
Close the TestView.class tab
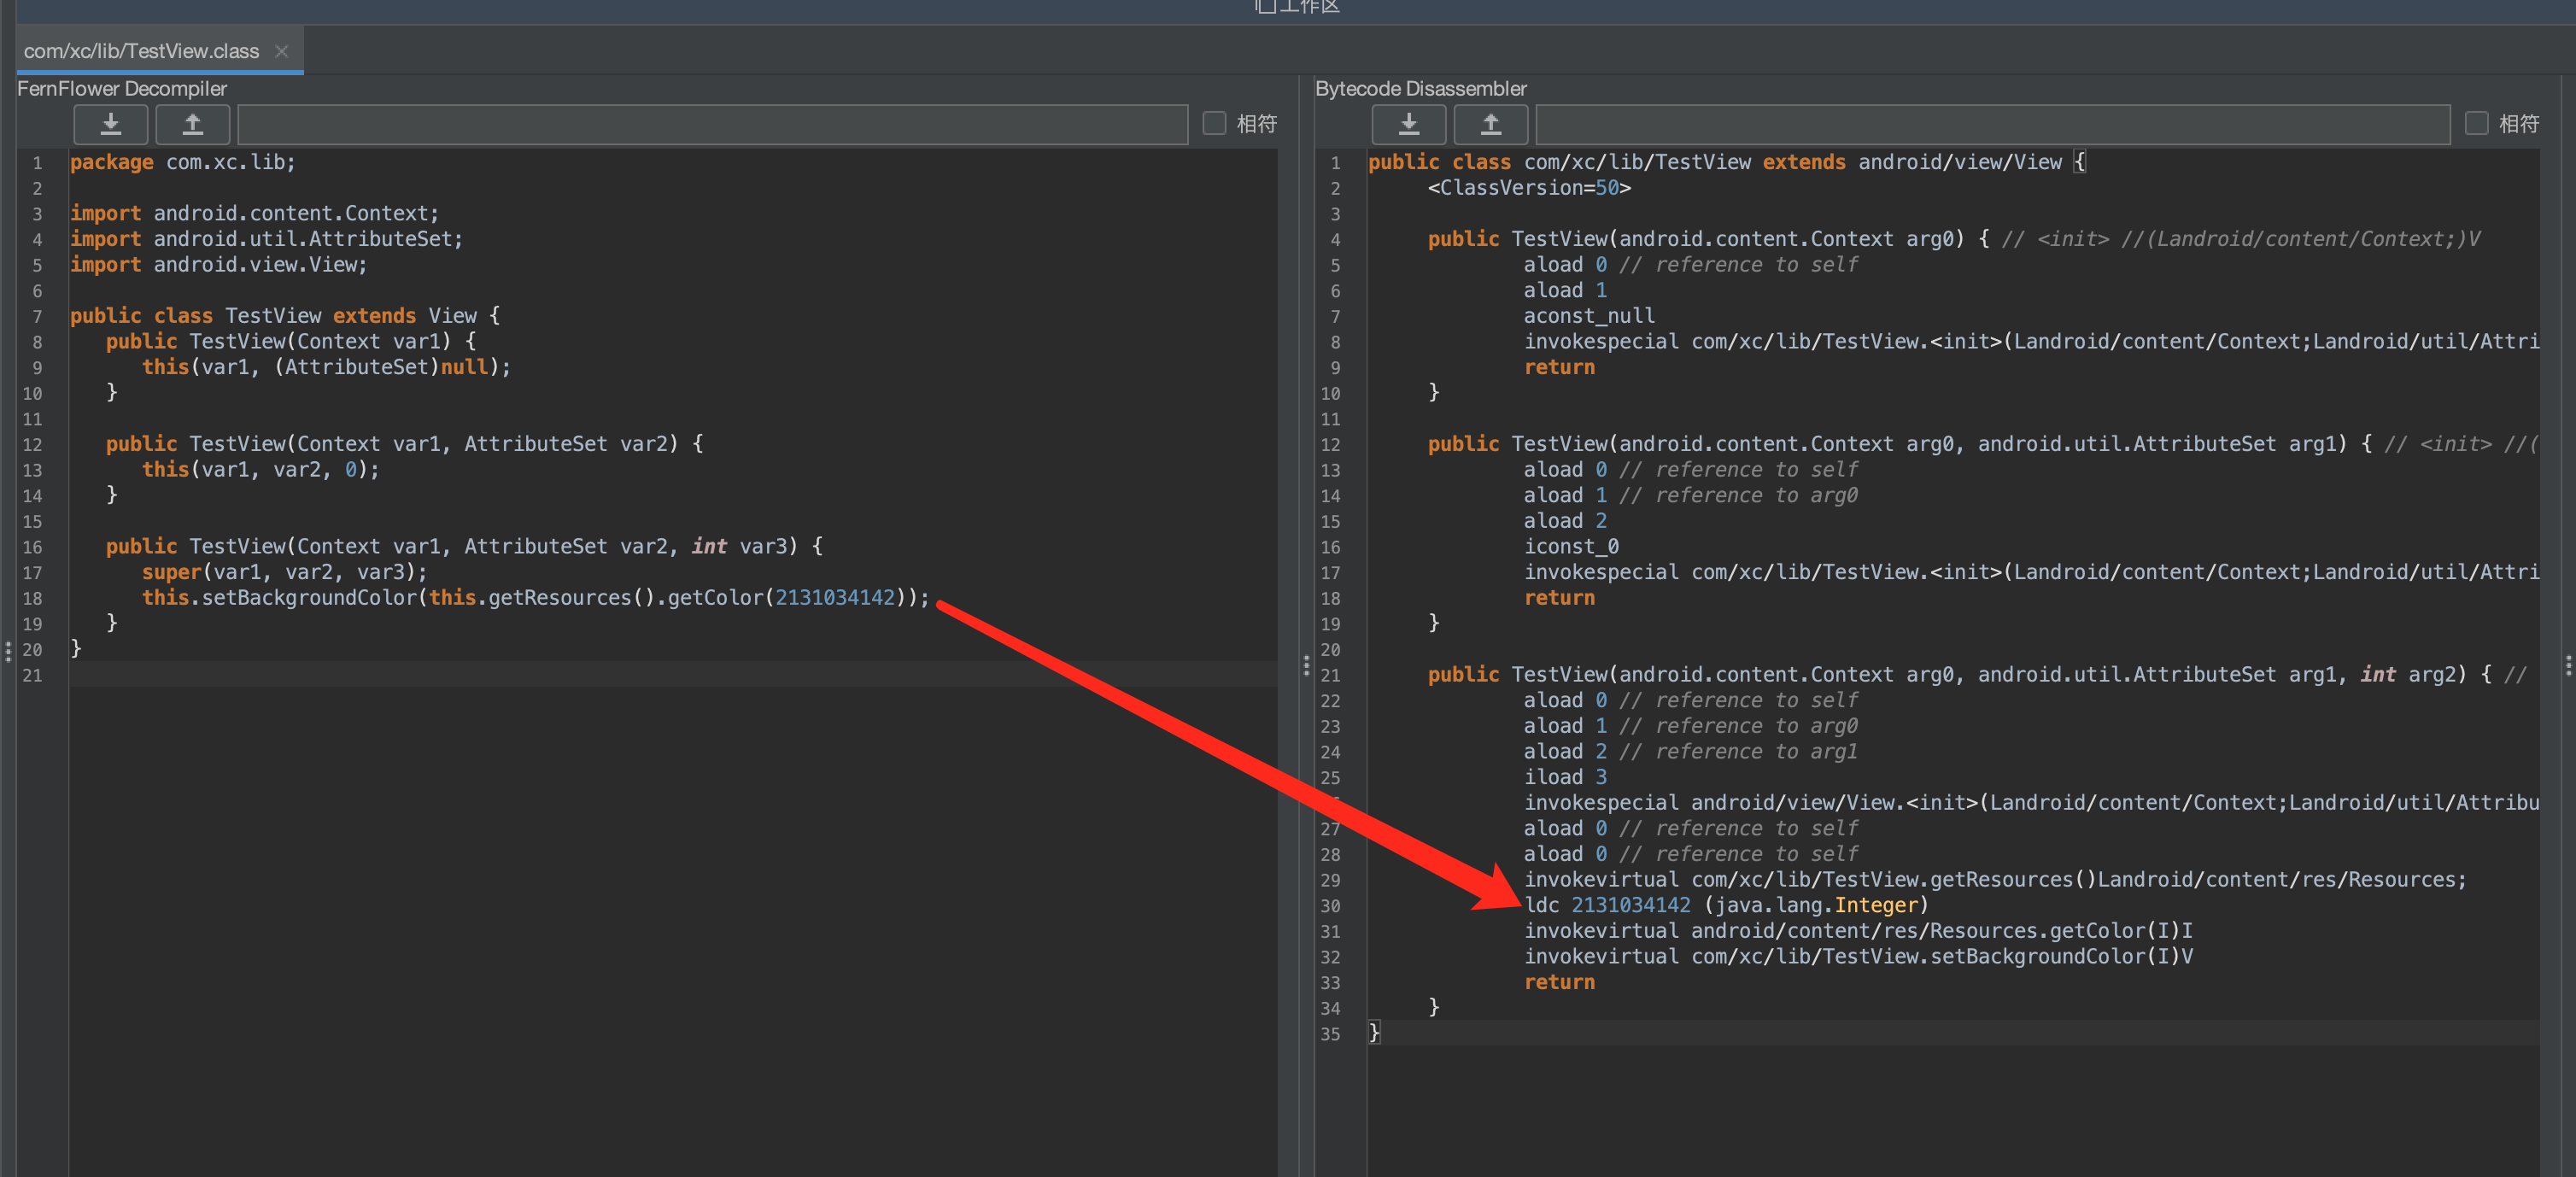click(x=282, y=51)
